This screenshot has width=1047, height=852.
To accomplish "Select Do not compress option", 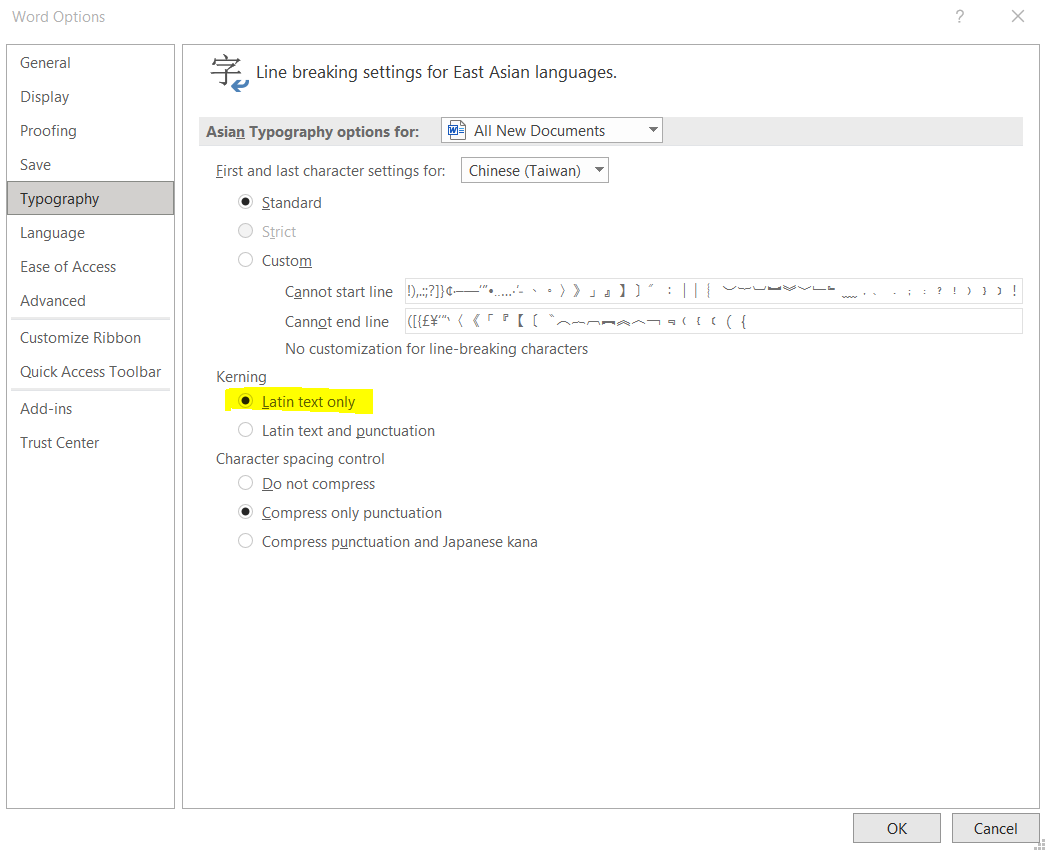I will tap(246, 483).
